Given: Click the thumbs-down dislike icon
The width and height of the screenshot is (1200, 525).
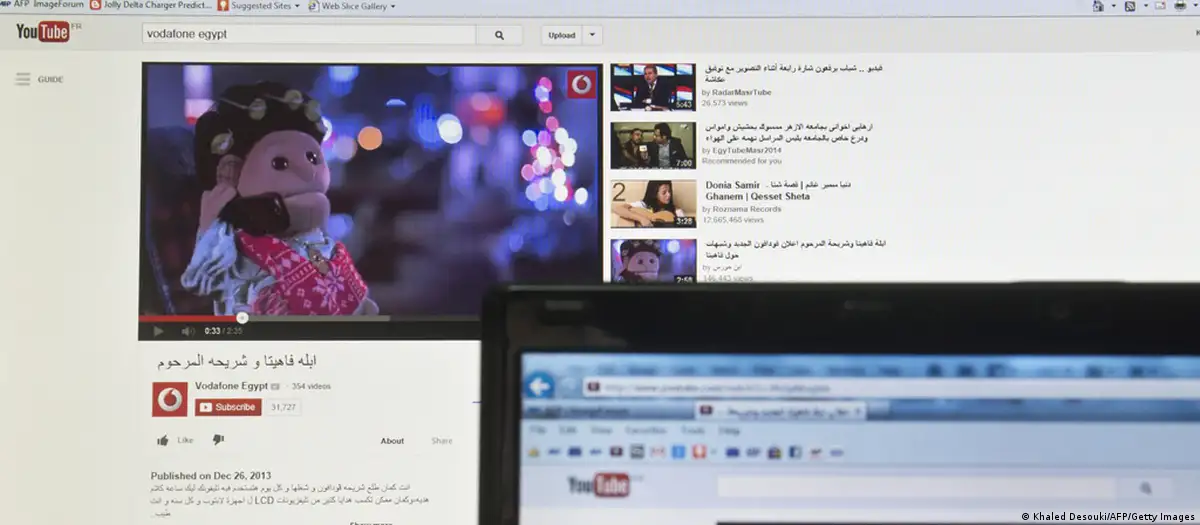Looking at the screenshot, I should tap(218, 440).
